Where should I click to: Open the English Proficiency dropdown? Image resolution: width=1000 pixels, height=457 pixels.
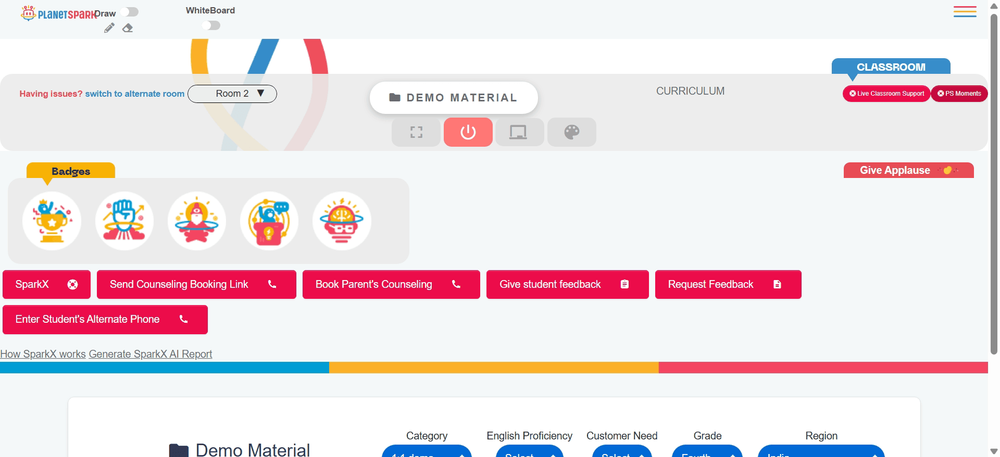tap(529, 451)
